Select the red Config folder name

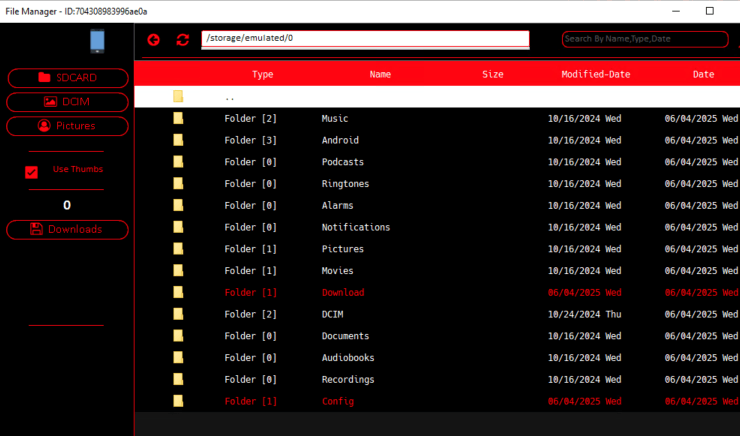pyautogui.click(x=337, y=401)
